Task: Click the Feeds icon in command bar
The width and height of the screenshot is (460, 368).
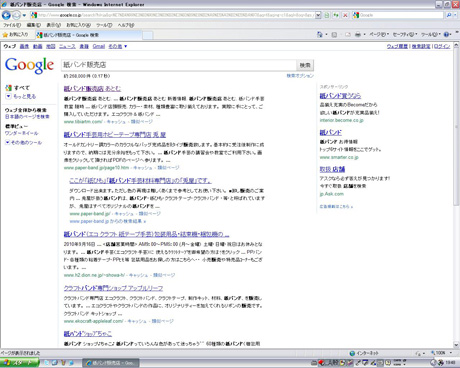Action: [334, 34]
